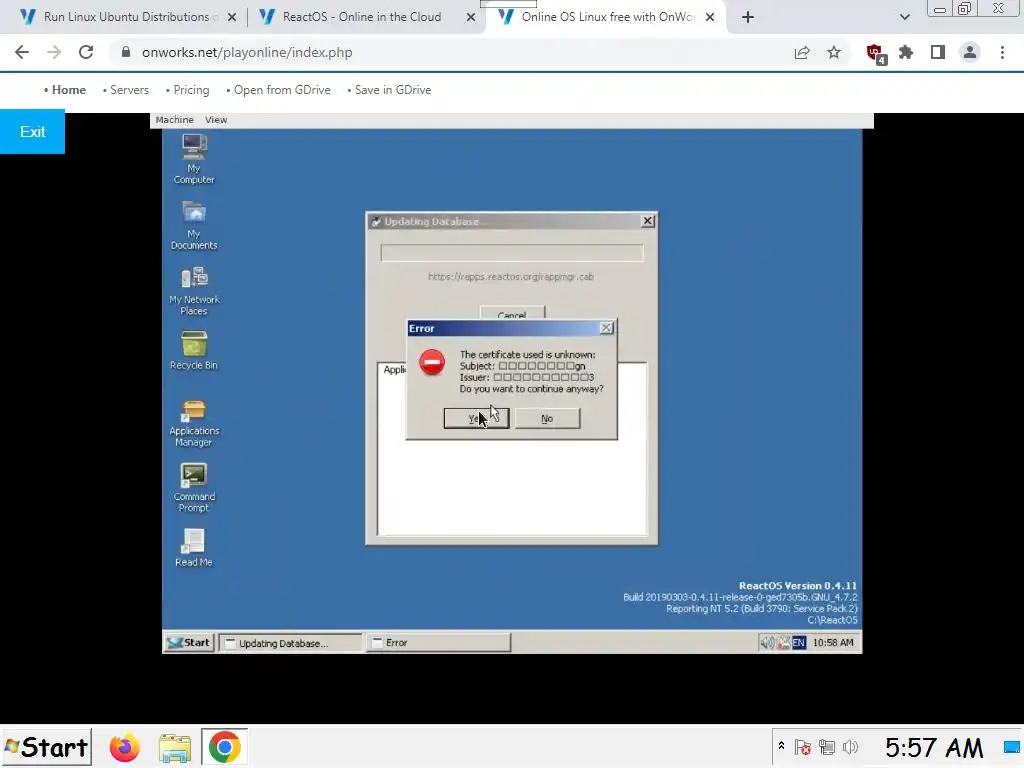1024x768 pixels.
Task: Click the blue Exit button
Action: (32, 132)
